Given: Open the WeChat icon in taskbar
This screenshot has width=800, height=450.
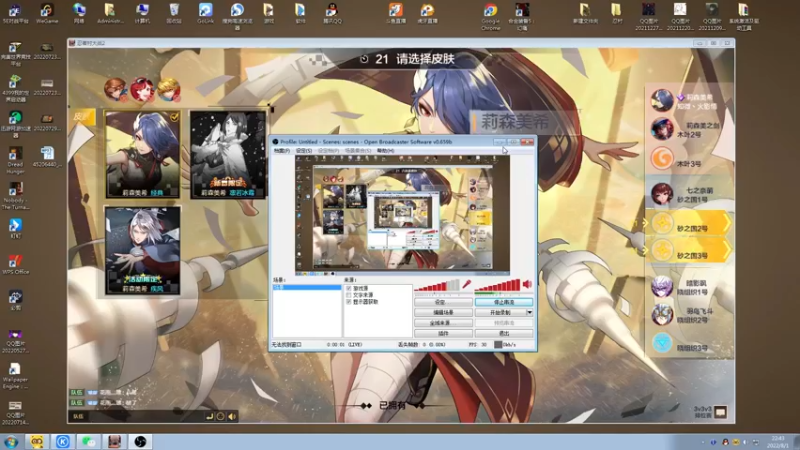Looking at the screenshot, I should point(89,441).
